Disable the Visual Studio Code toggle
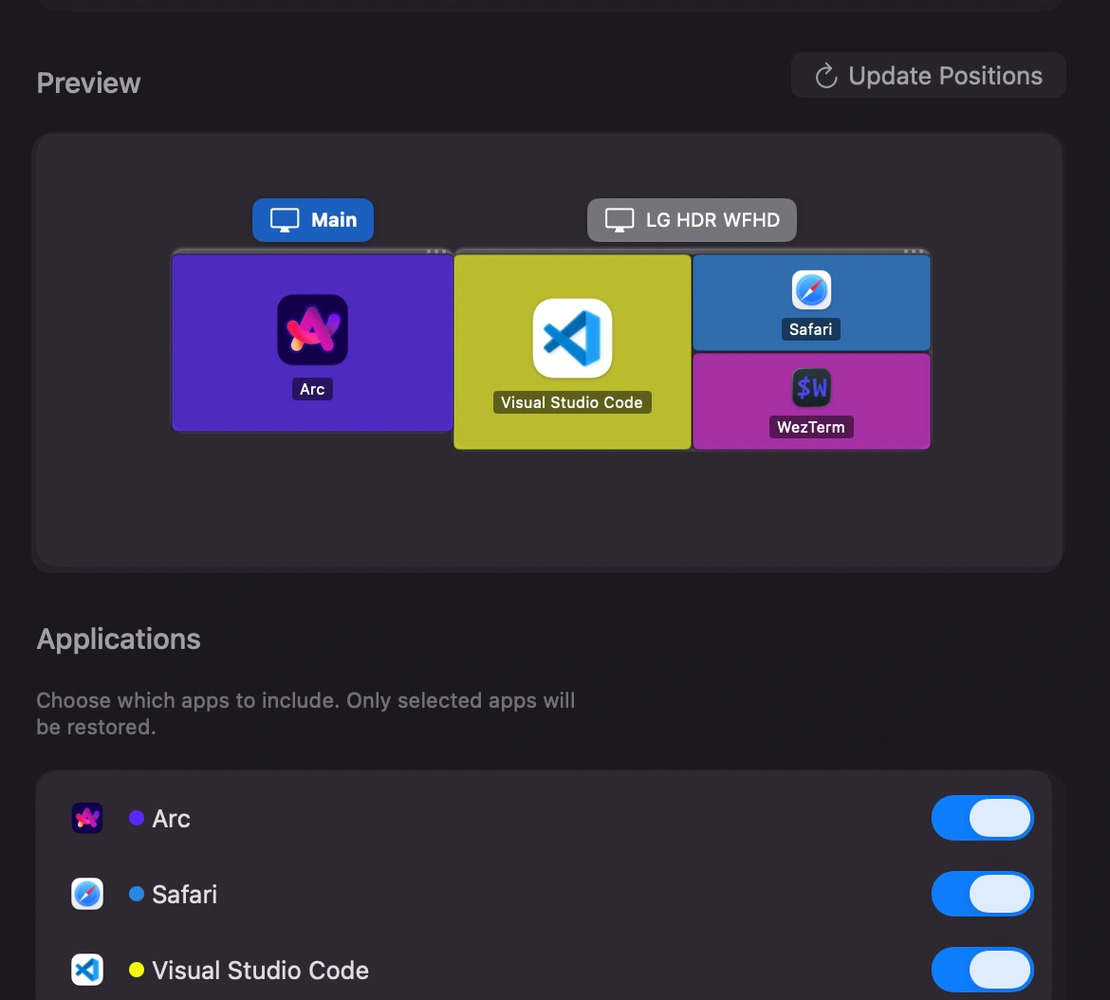The width and height of the screenshot is (1110, 1000). click(x=983, y=970)
